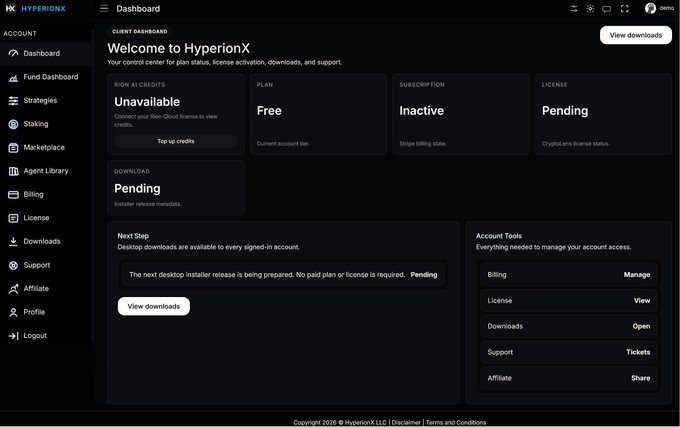The image size is (680, 427).
Task: Open the Billing sidebar item
Action: point(45,194)
